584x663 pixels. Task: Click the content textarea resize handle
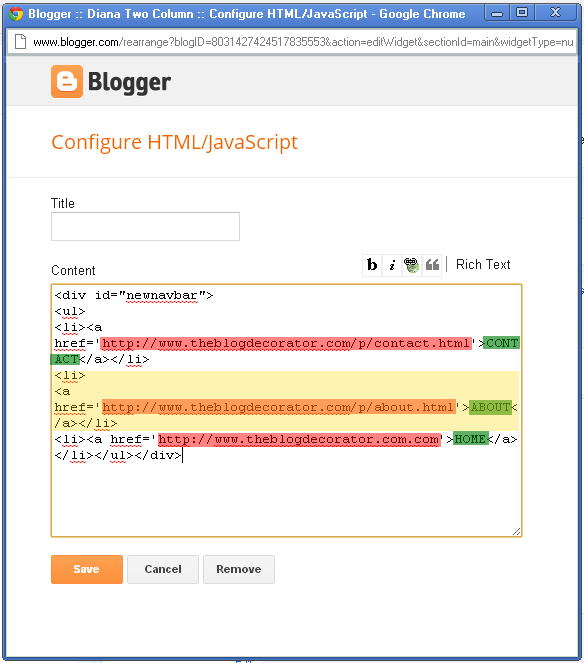pyautogui.click(x=516, y=531)
